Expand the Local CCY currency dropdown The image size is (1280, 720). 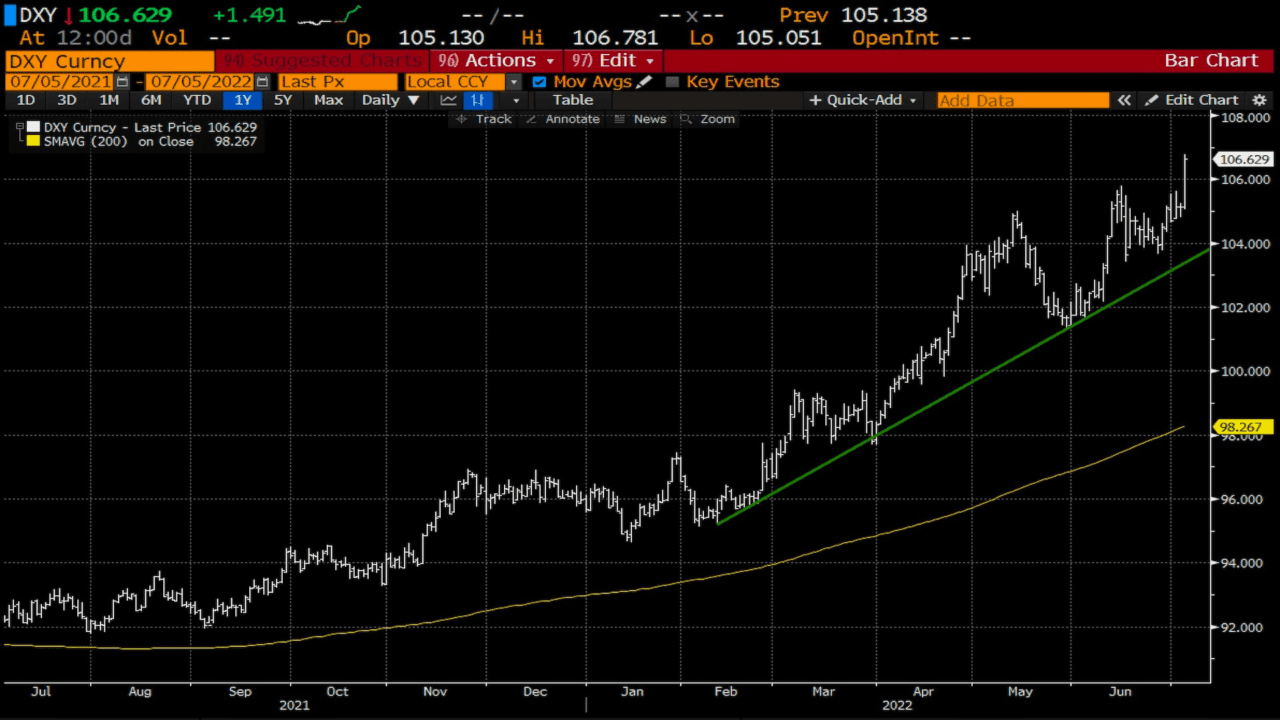click(x=514, y=82)
